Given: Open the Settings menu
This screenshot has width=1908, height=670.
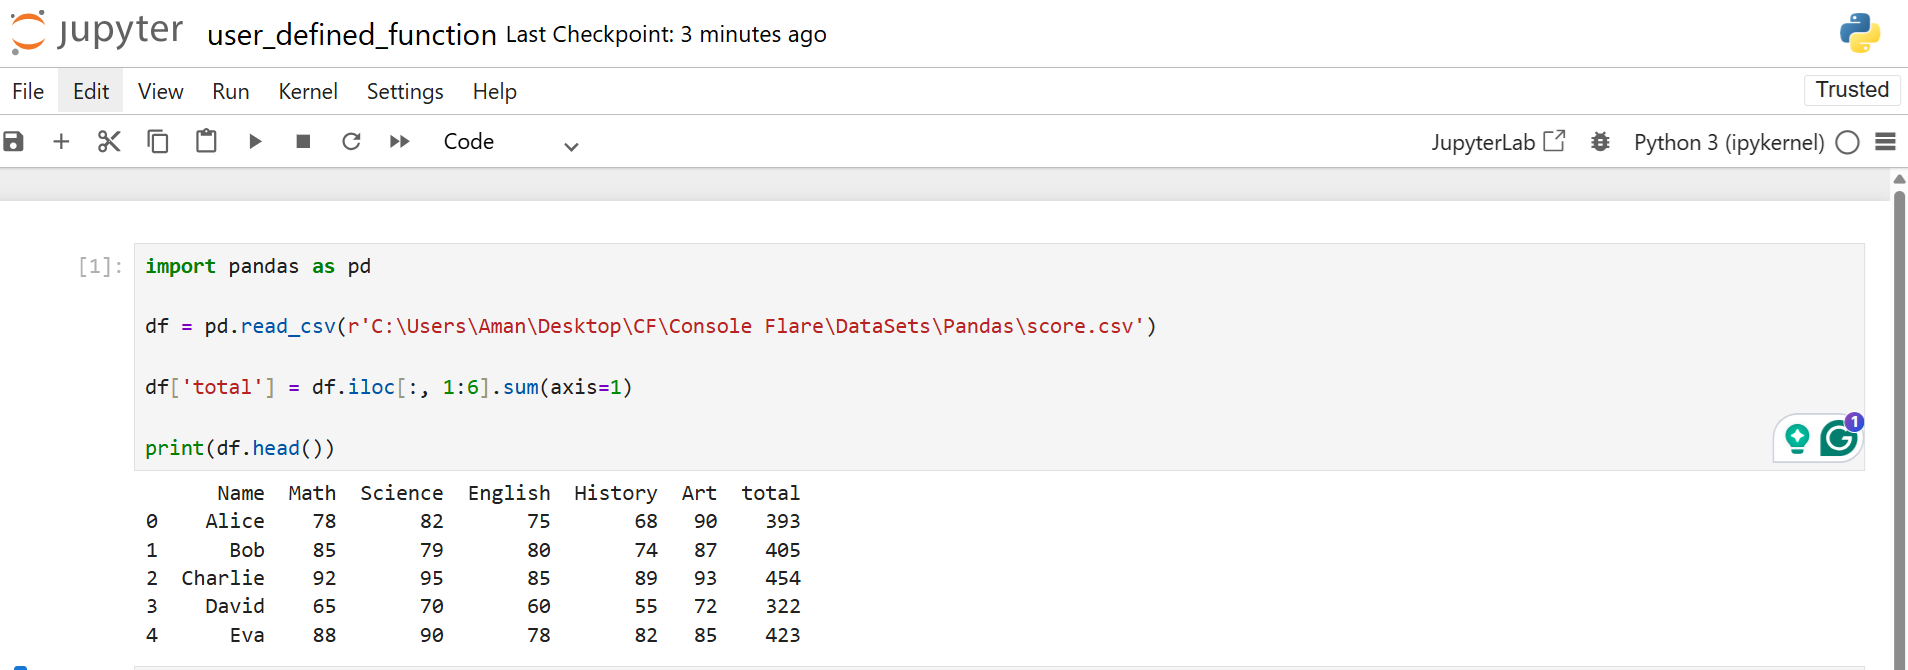Looking at the screenshot, I should click(x=405, y=92).
